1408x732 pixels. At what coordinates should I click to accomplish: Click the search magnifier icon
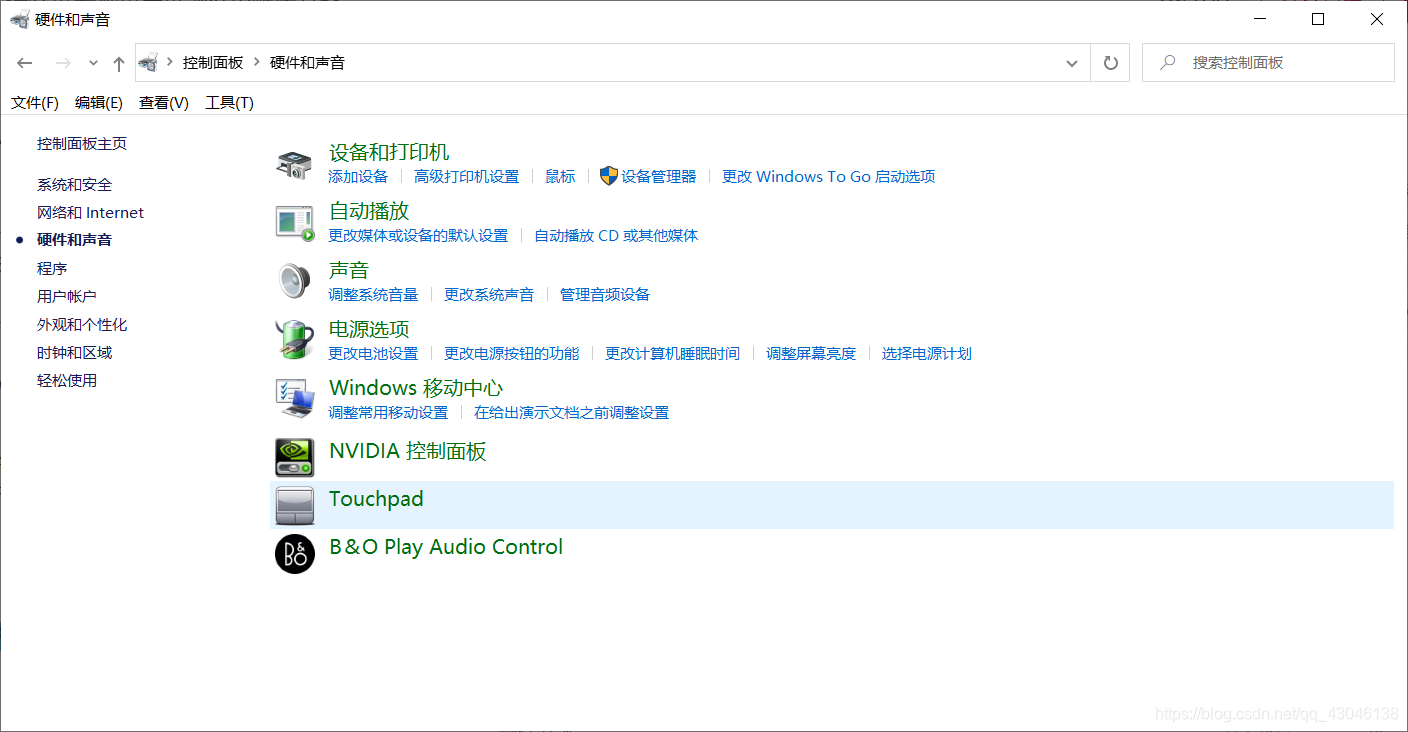click(x=1167, y=62)
